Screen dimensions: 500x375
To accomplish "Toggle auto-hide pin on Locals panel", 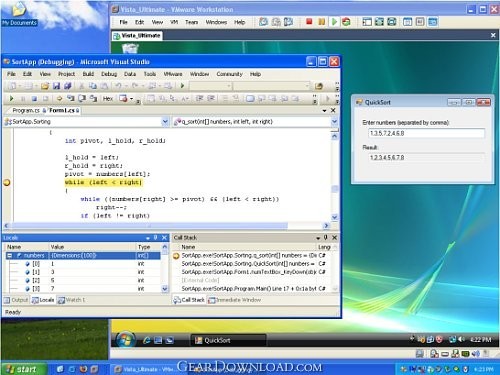I will point(156,238).
